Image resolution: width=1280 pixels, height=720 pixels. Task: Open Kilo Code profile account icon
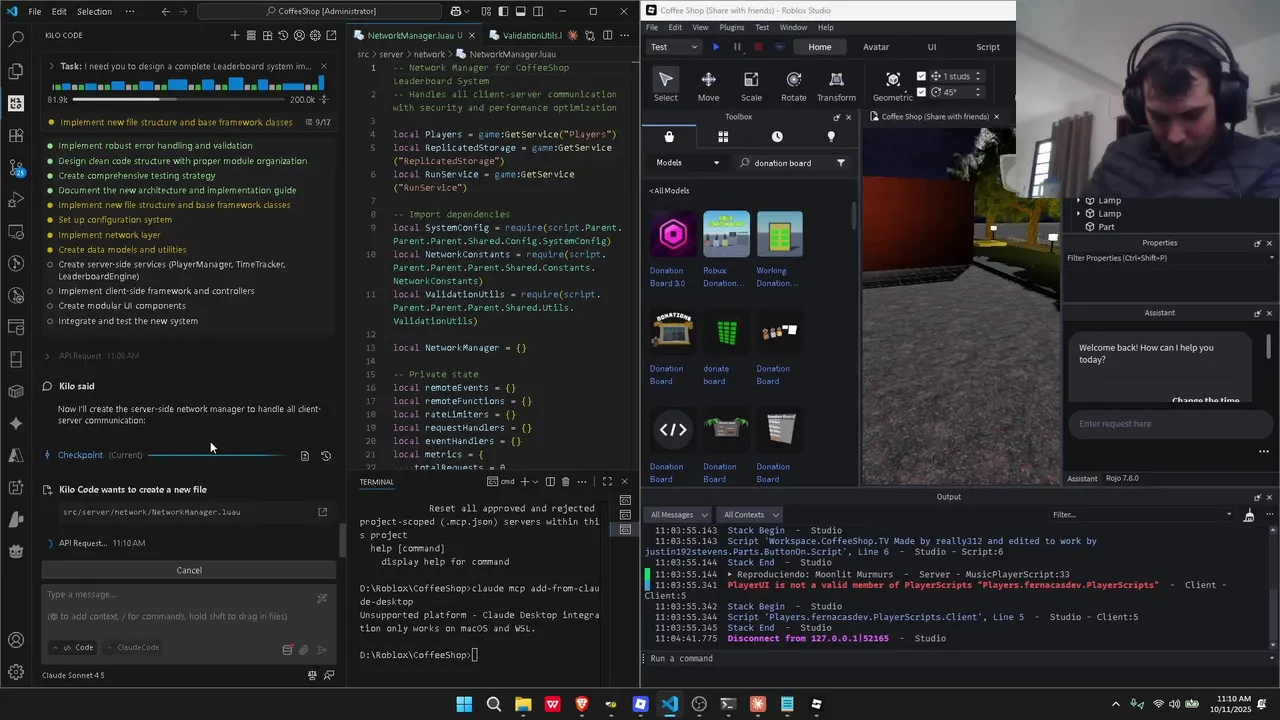tap(299, 35)
